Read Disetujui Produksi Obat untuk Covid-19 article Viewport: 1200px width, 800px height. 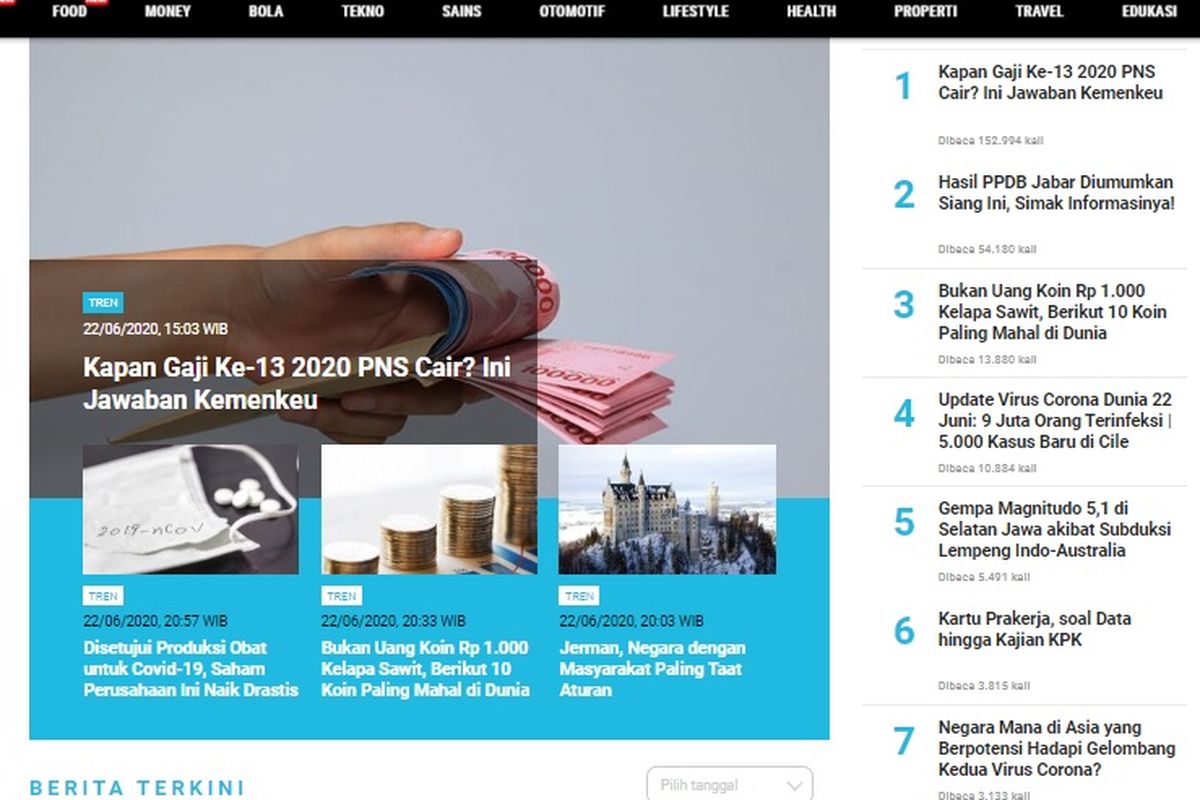click(190, 669)
